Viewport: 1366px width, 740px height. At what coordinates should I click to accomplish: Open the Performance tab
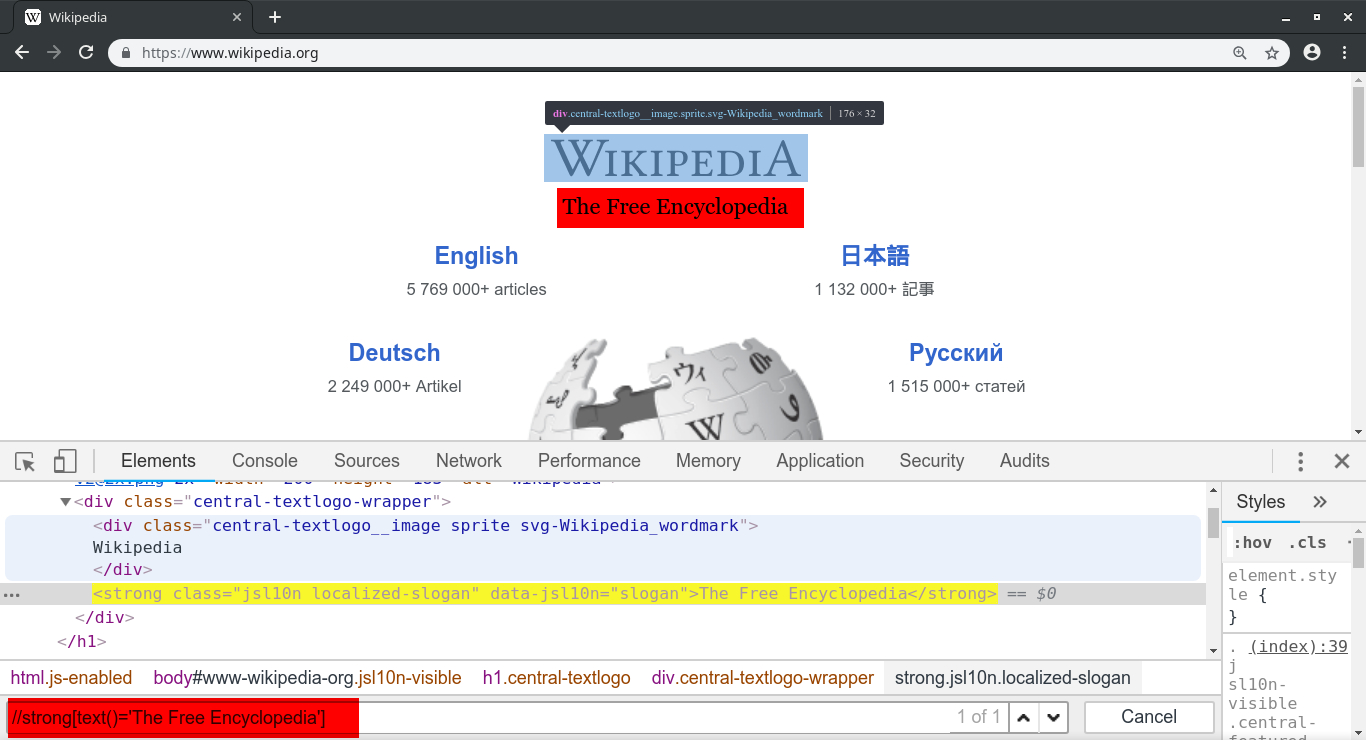point(589,461)
